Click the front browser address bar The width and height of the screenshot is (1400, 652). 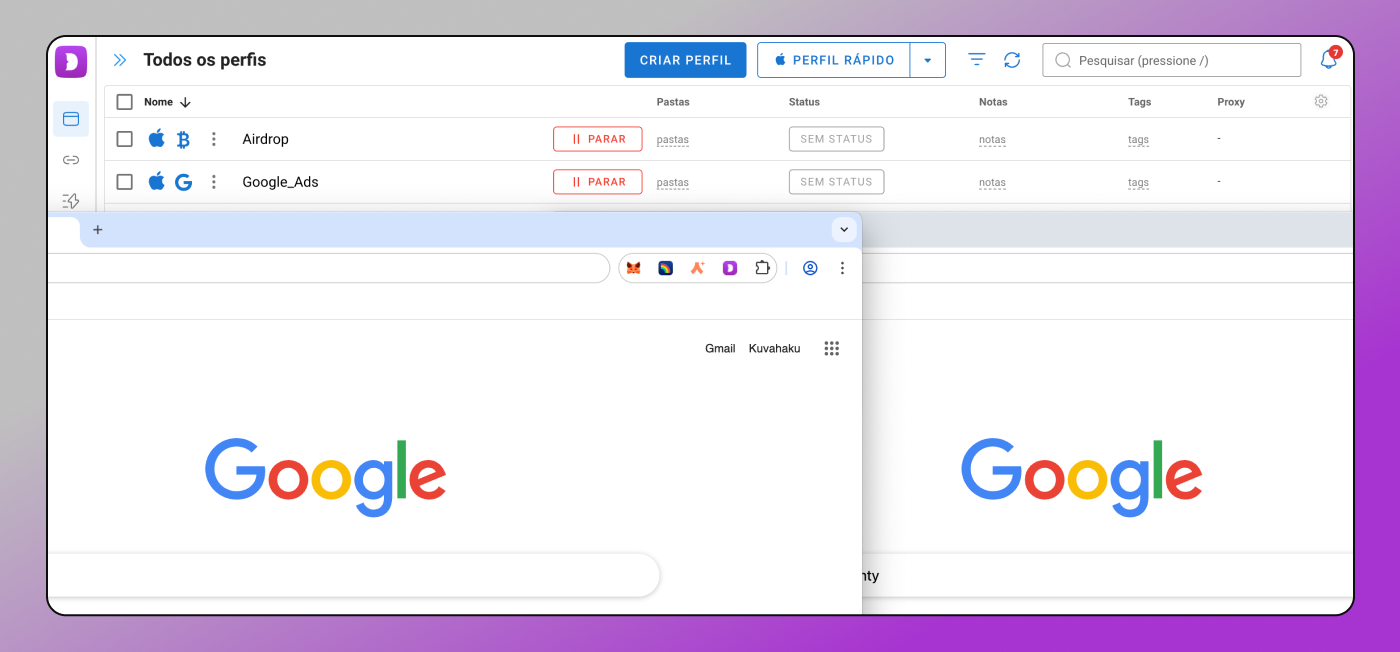click(329, 268)
